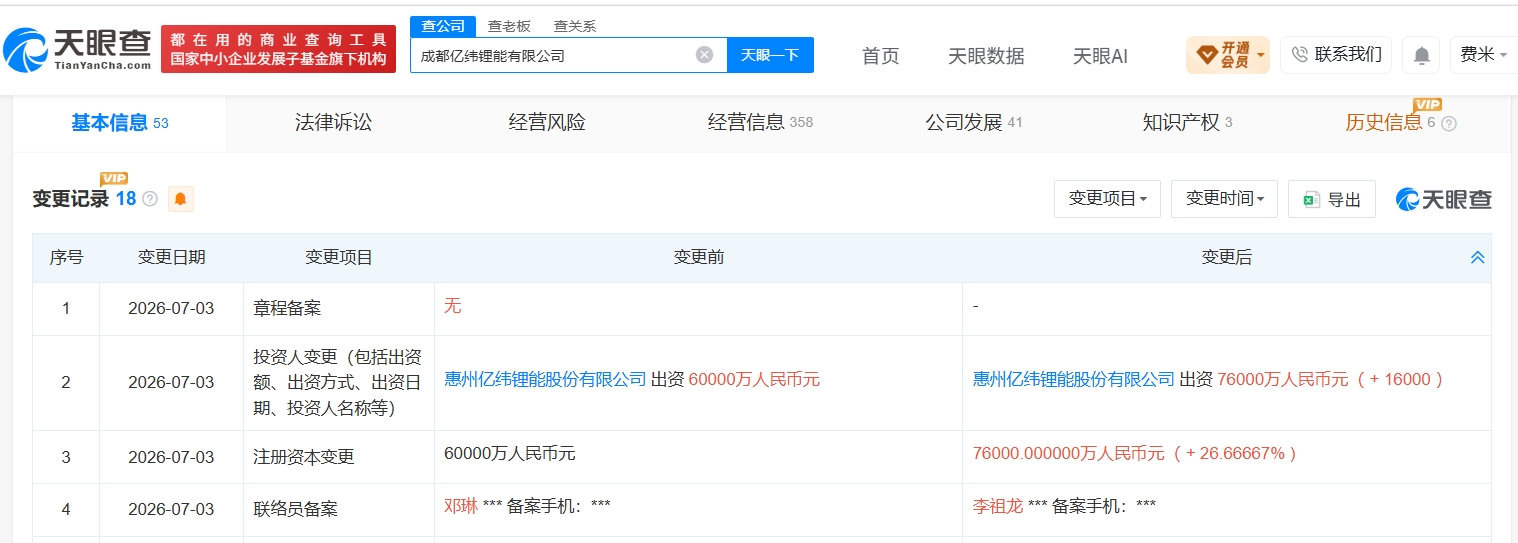Collapse the table with the double-chevron icon

pos(1477,258)
